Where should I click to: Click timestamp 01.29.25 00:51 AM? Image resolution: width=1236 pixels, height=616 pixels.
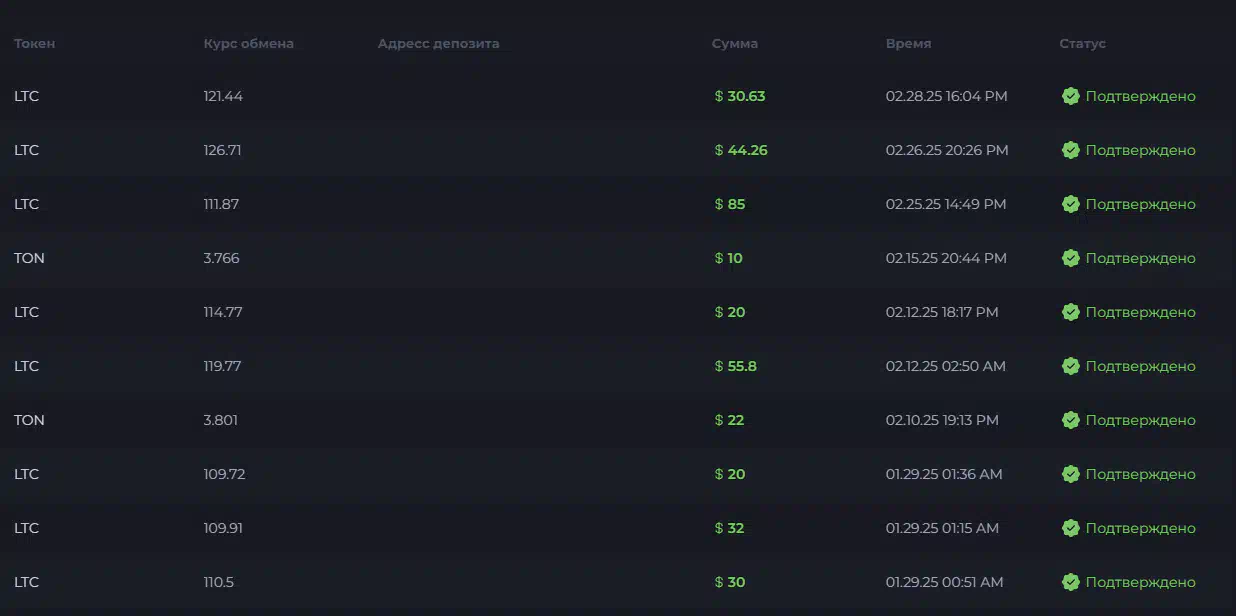pyautogui.click(x=945, y=582)
